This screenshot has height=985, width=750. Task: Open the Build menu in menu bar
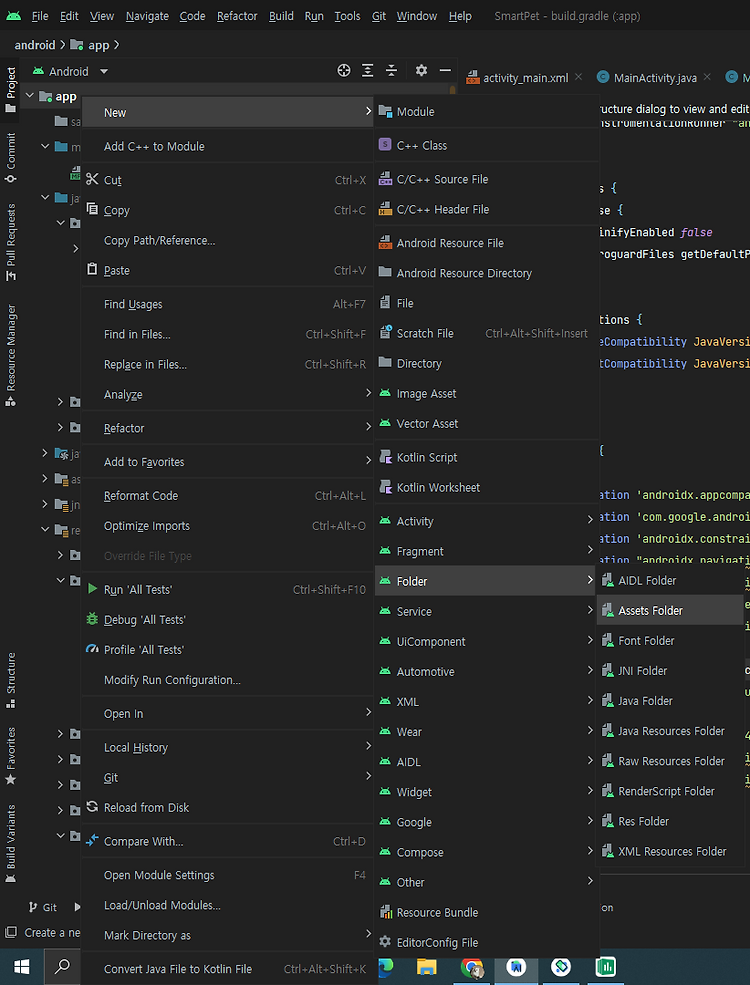coord(281,16)
